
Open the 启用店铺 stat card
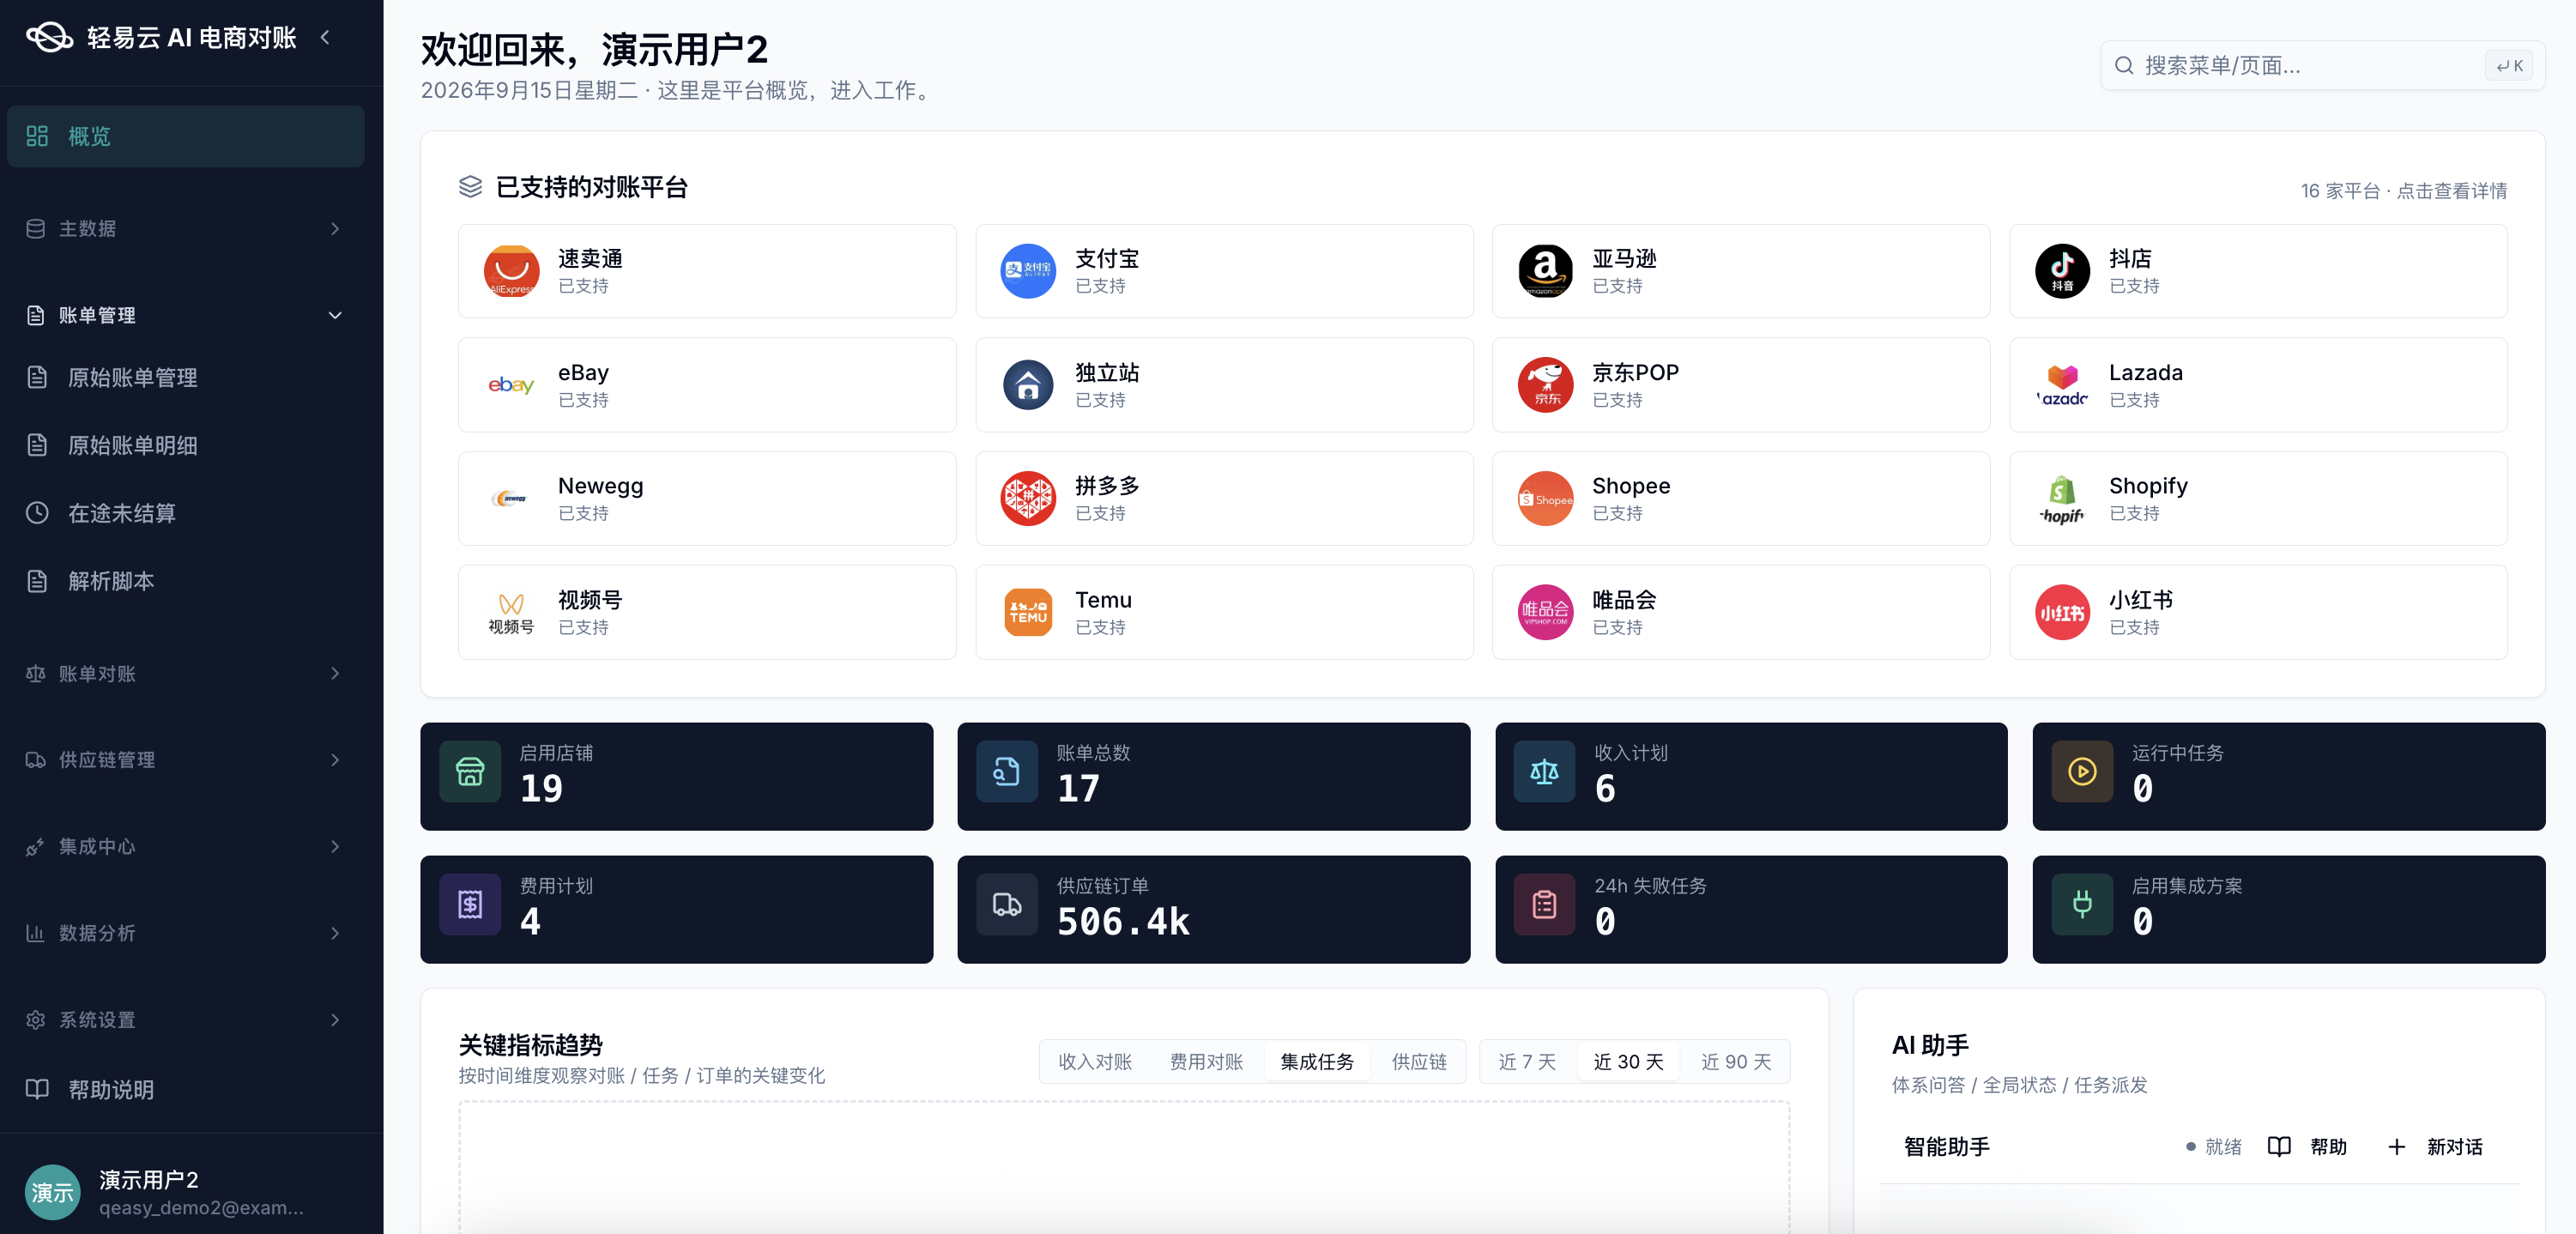click(676, 776)
